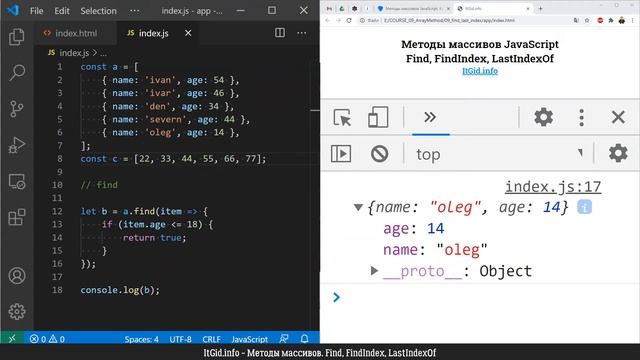This screenshot has width=640, height=360.
Task: Expand the __proto__ Object entry
Action: 374,270
